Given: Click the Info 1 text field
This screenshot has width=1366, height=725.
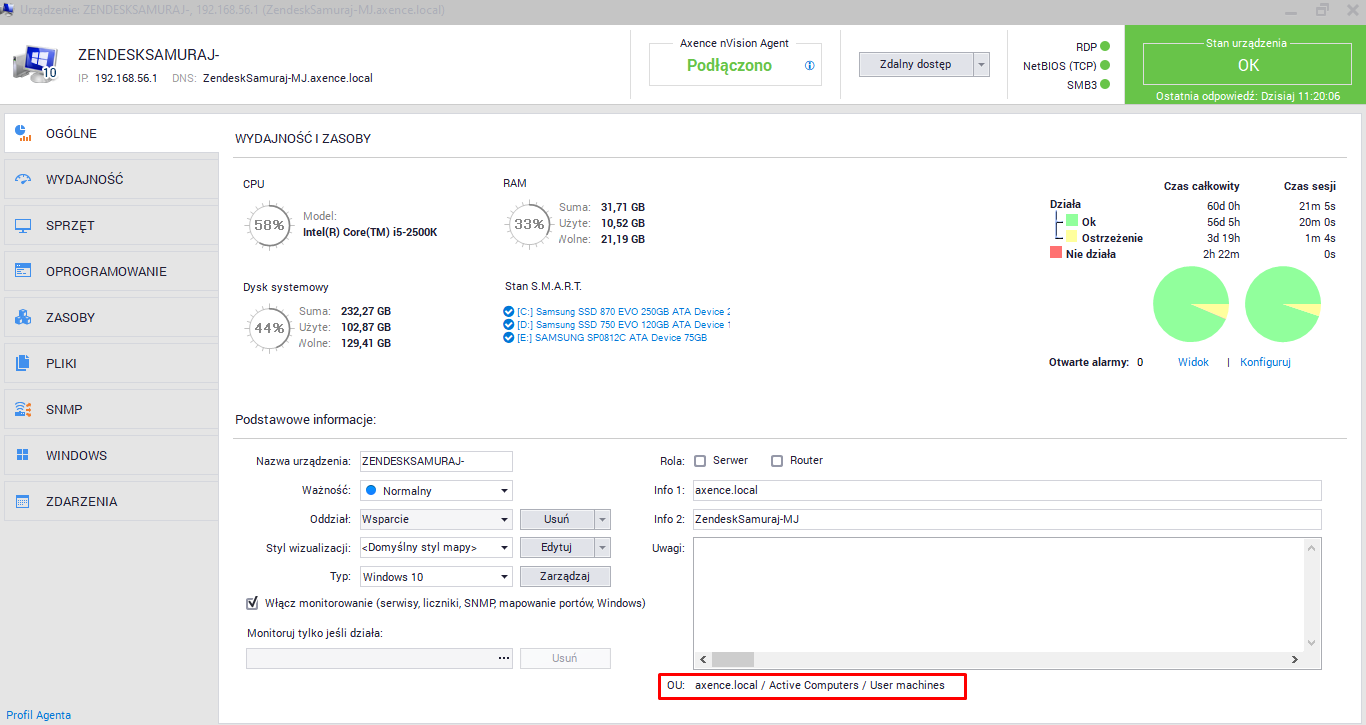Looking at the screenshot, I should [1005, 491].
